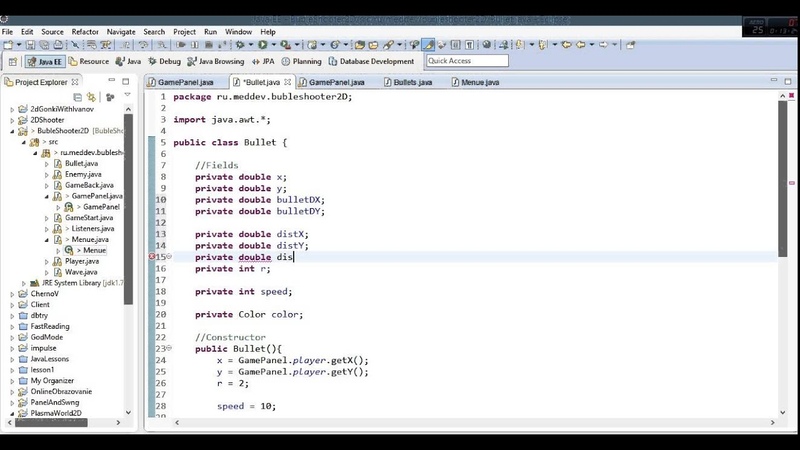Switch to the JPA perspective

pos(263,61)
